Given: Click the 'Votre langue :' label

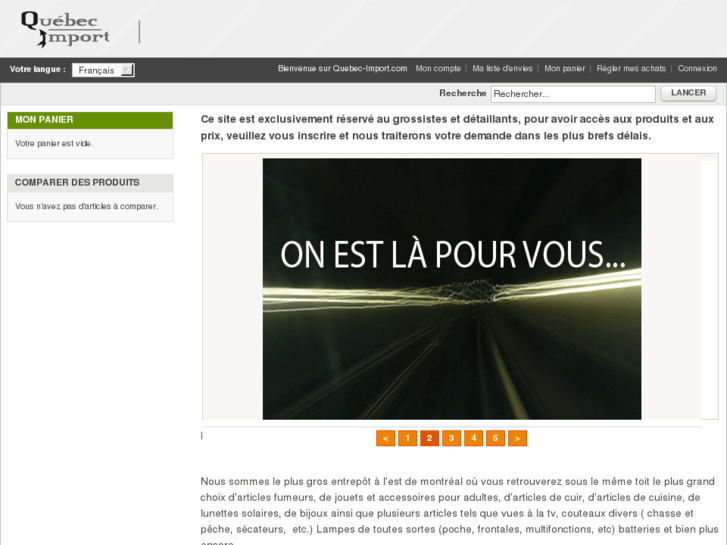Looking at the screenshot, I should [x=38, y=70].
